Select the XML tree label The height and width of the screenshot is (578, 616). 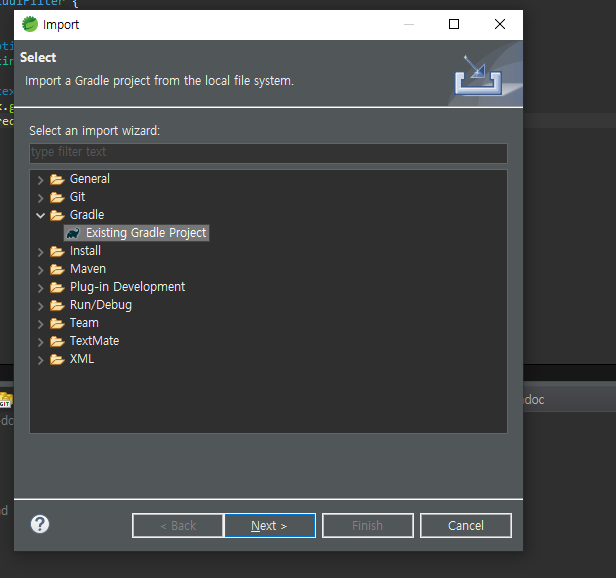pos(82,359)
